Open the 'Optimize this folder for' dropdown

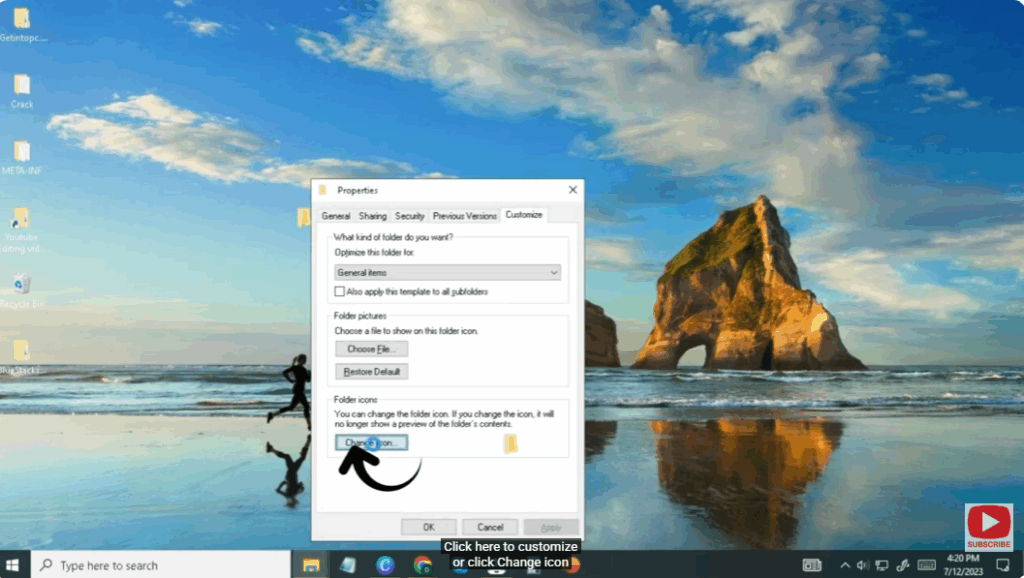tap(447, 272)
